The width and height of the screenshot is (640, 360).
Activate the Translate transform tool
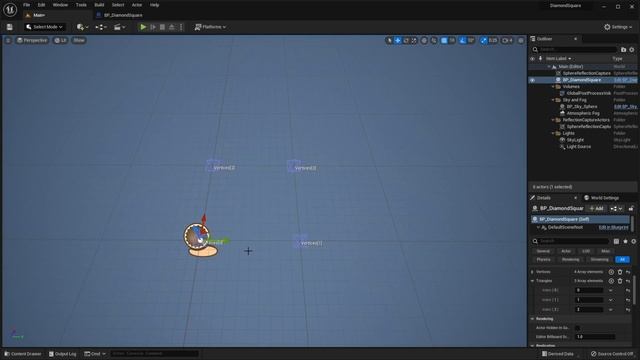[398, 40]
